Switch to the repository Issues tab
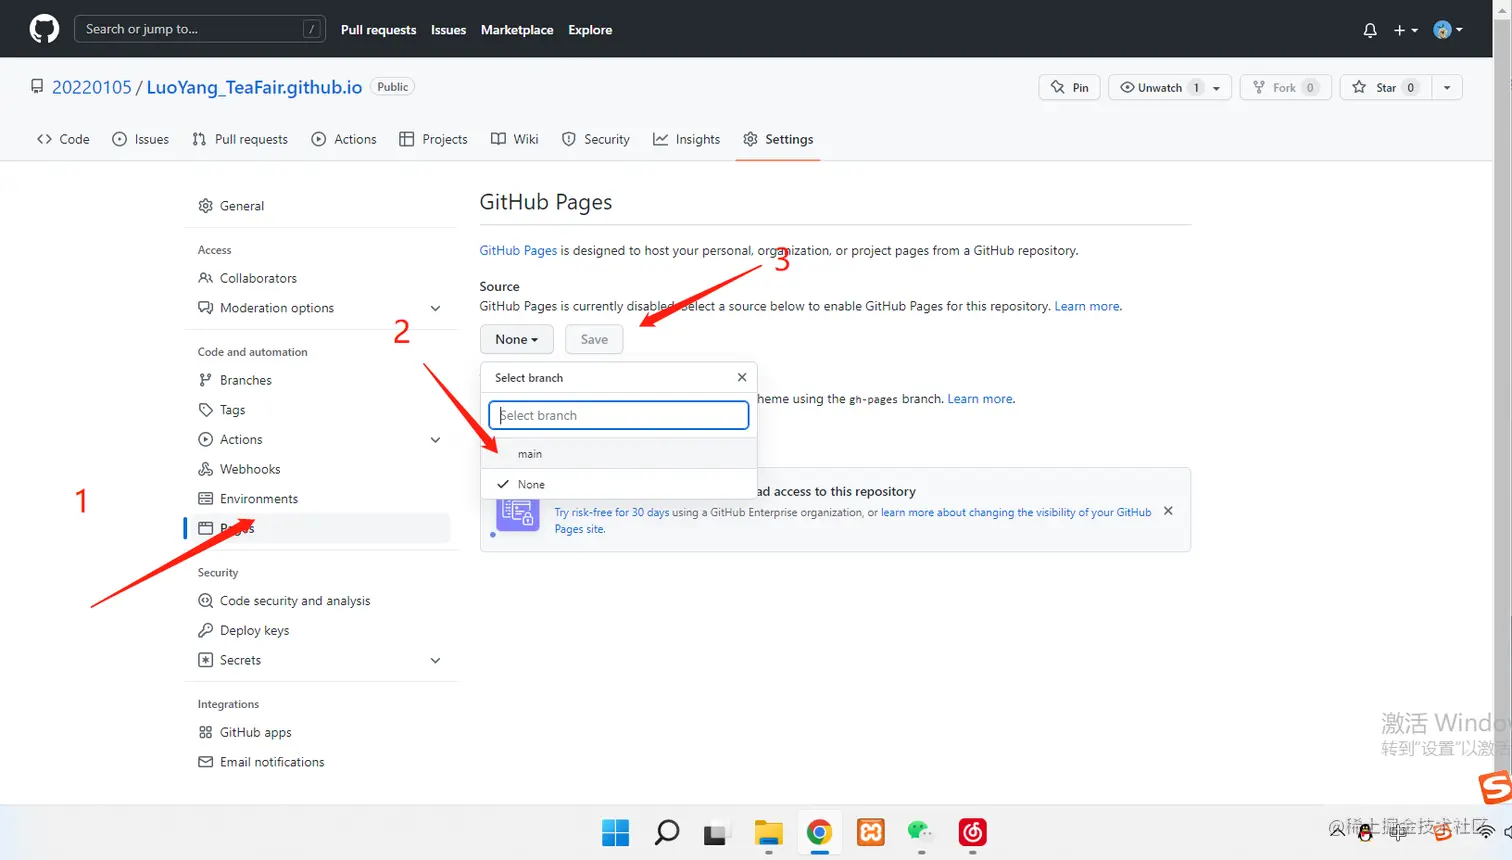 tap(140, 139)
